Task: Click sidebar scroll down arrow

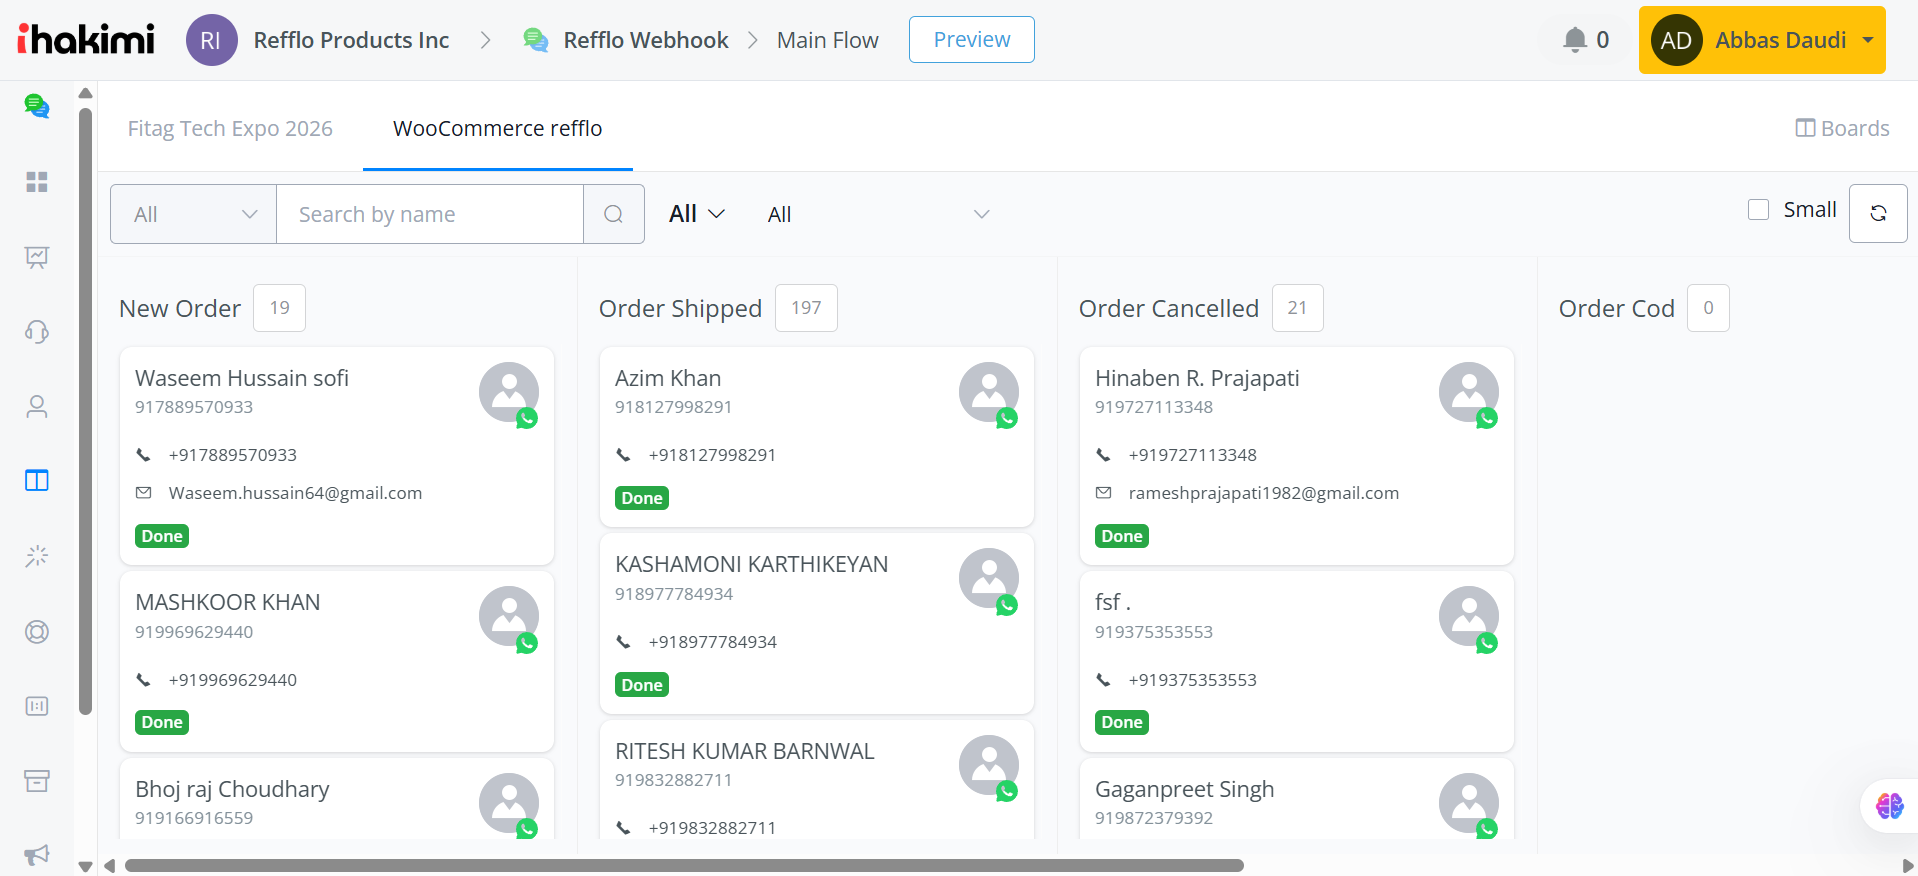Action: click(86, 866)
